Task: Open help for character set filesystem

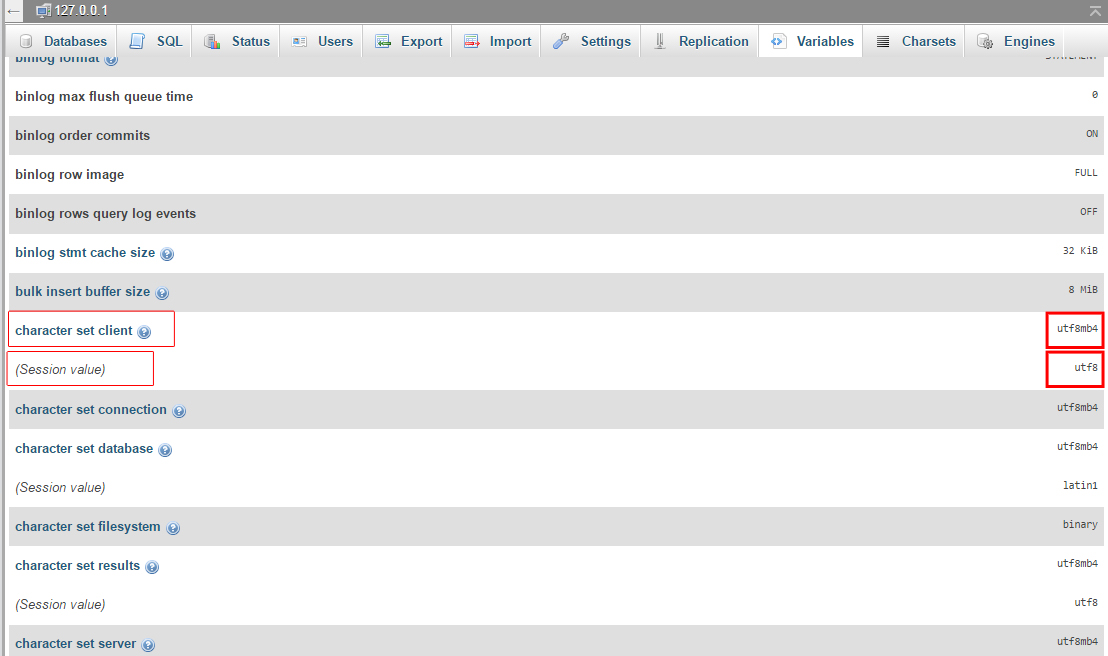Action: coord(173,528)
